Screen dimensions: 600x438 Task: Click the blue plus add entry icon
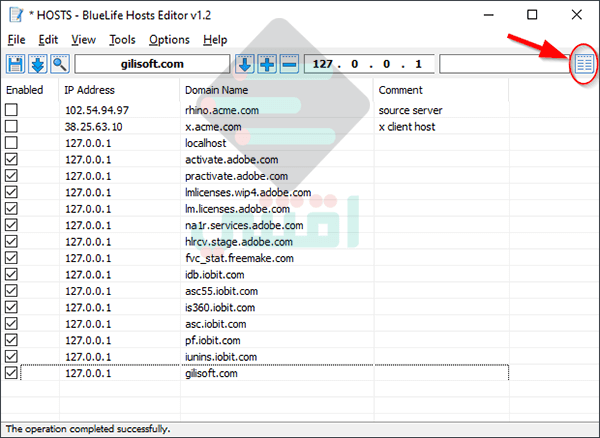[x=267, y=64]
